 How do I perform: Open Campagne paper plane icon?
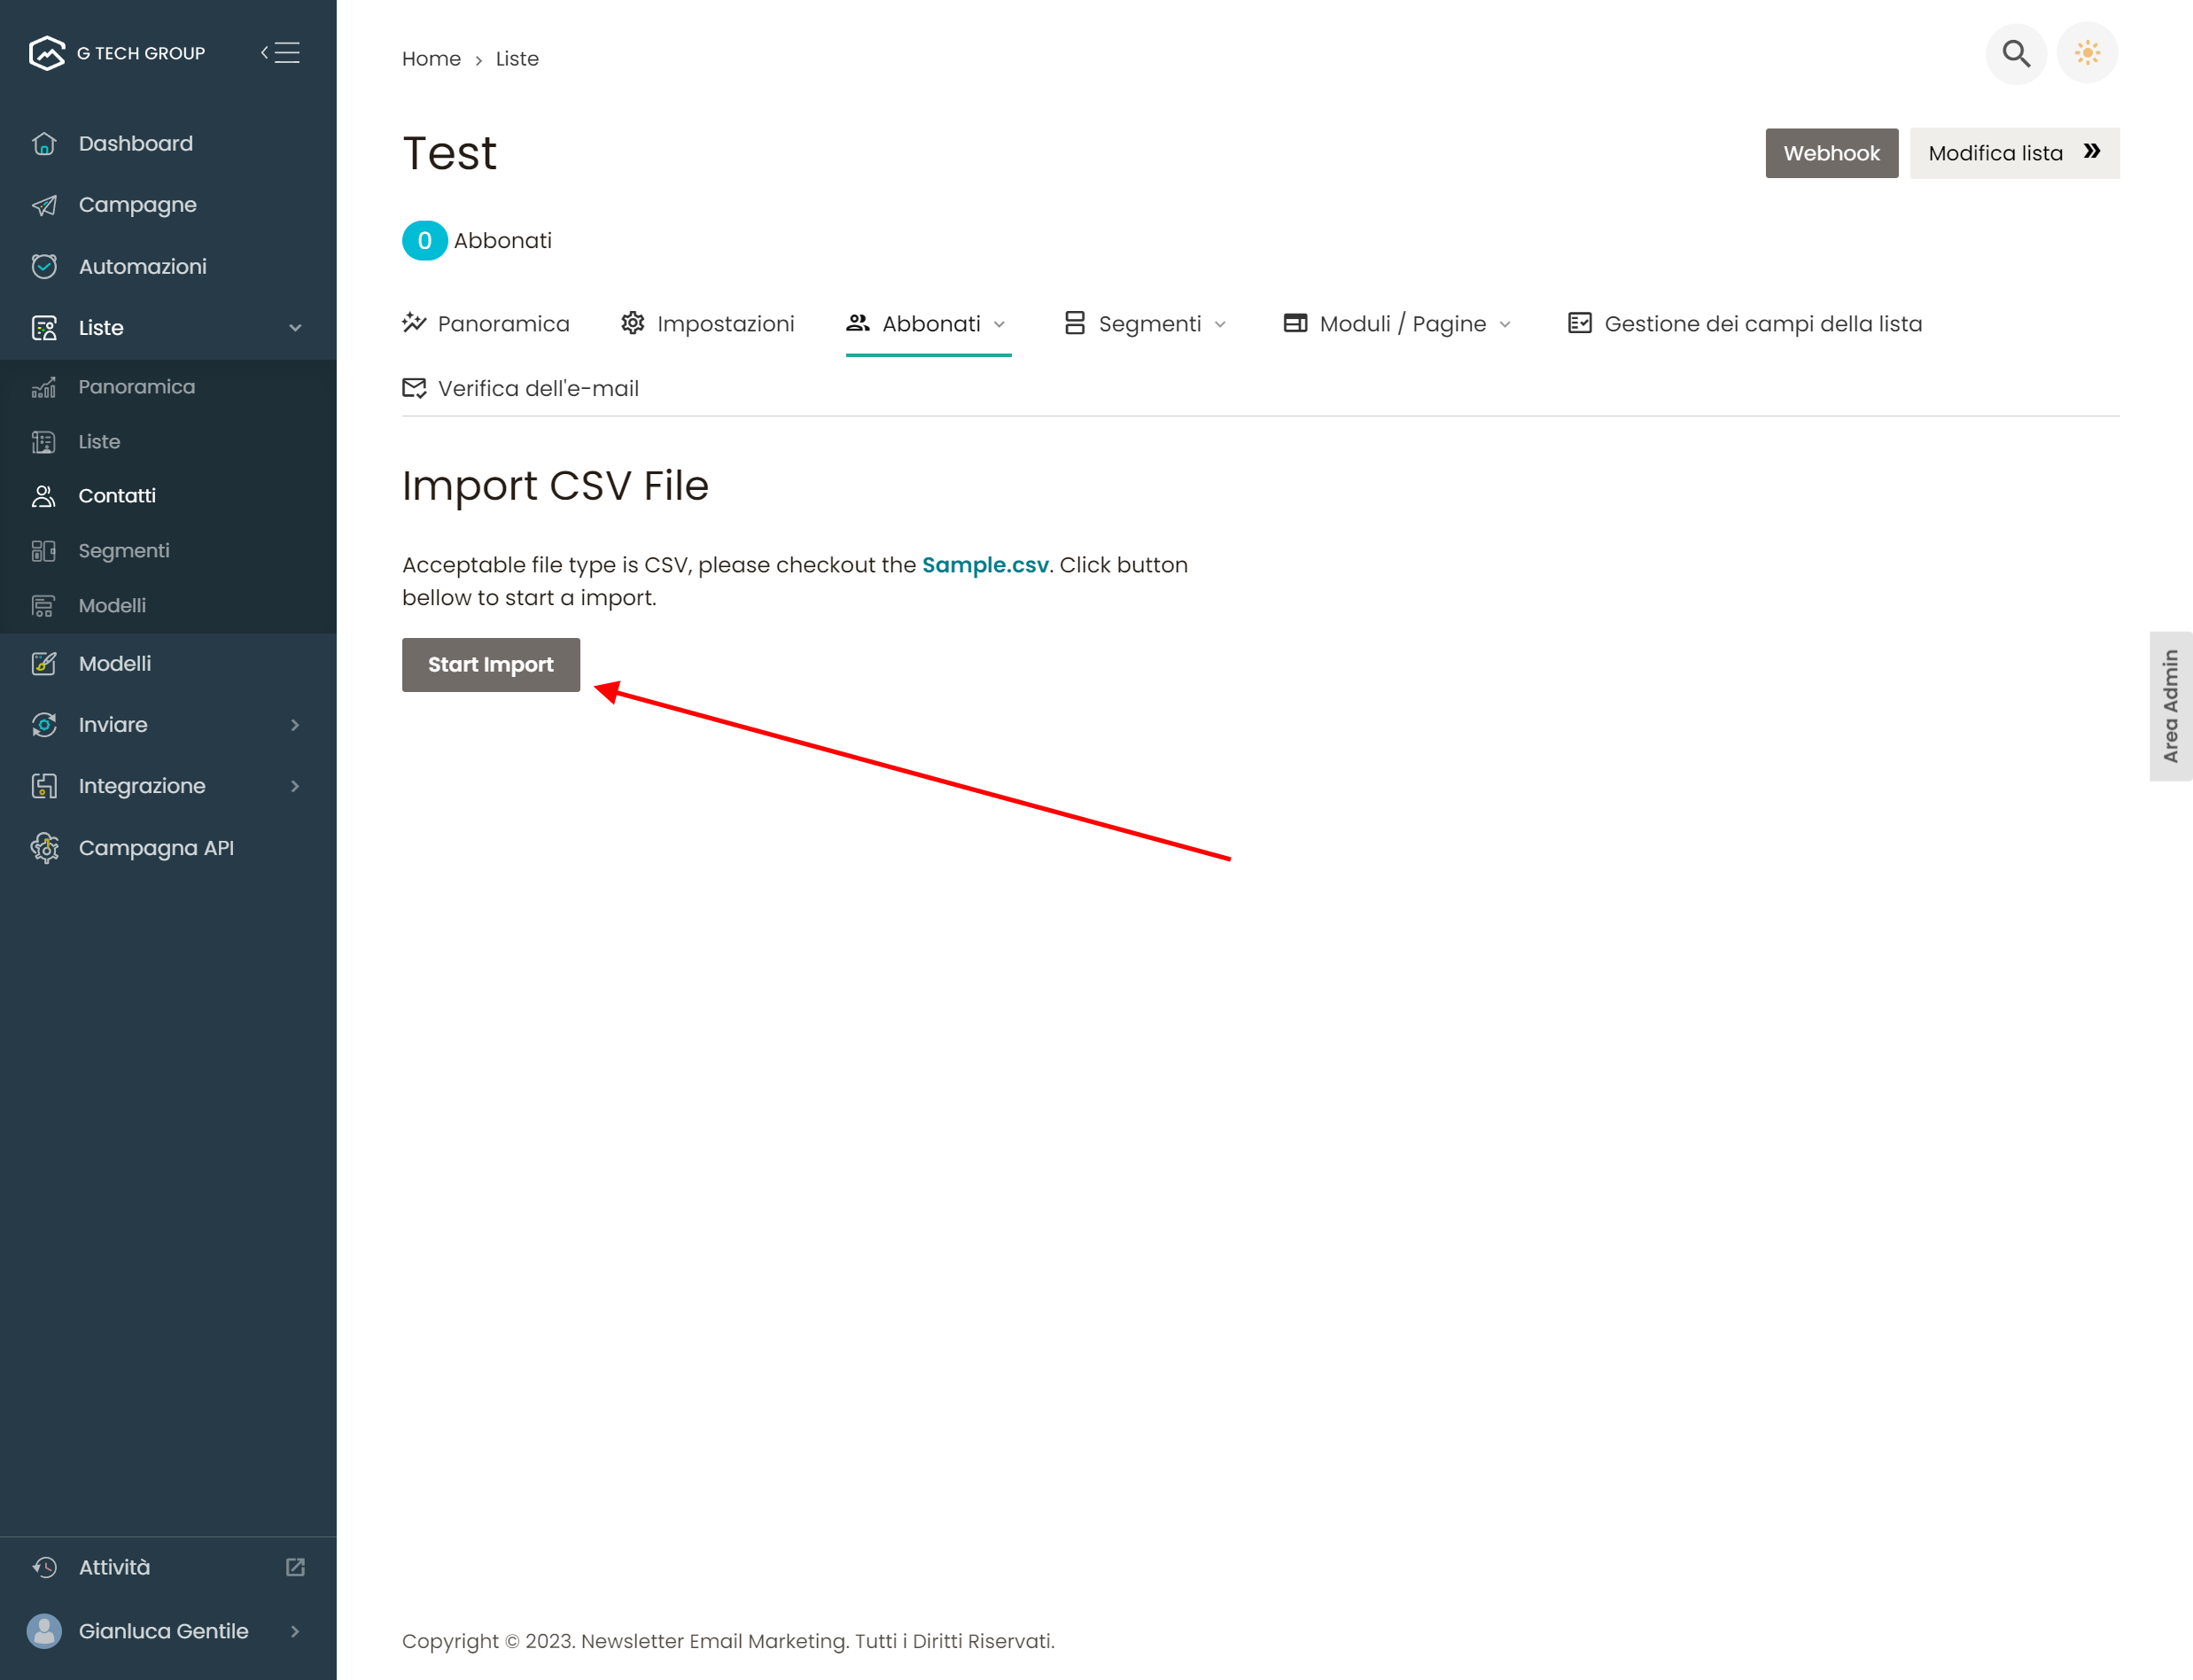point(44,205)
